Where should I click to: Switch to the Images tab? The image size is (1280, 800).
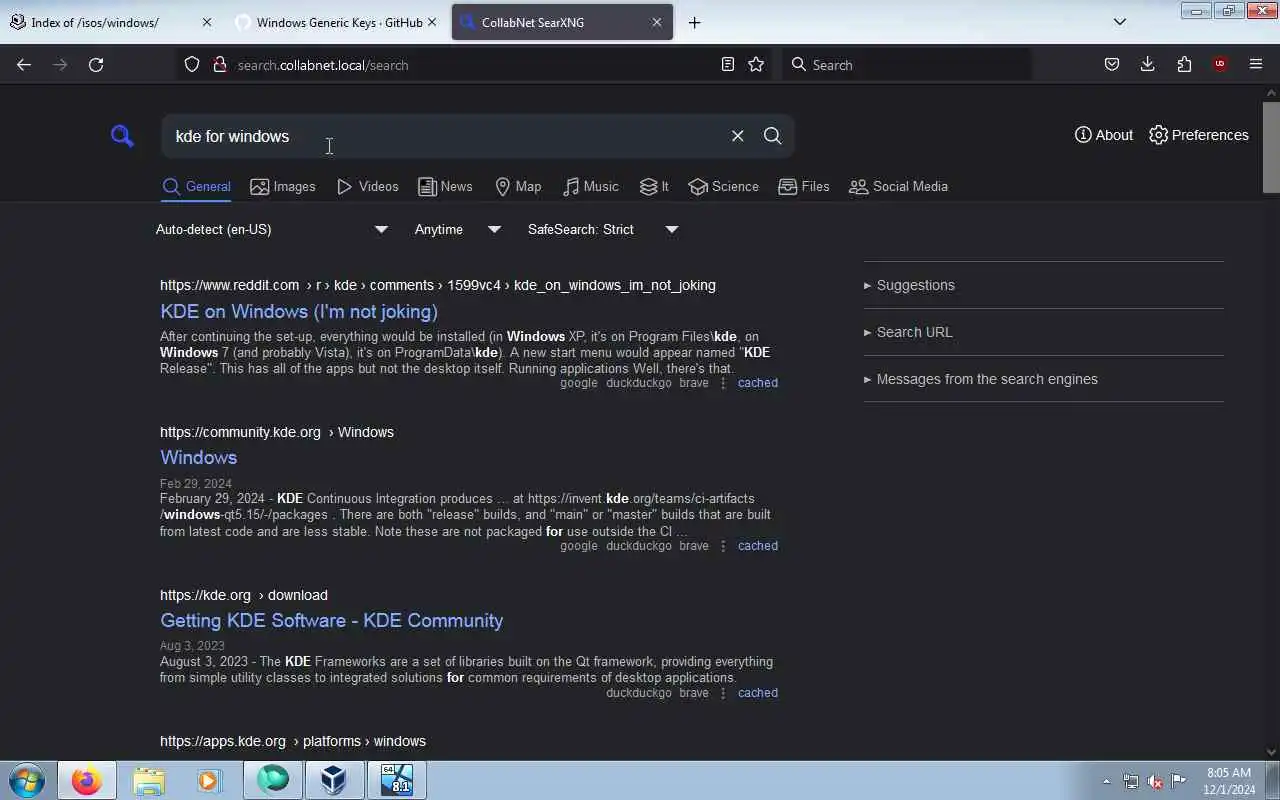(283, 186)
